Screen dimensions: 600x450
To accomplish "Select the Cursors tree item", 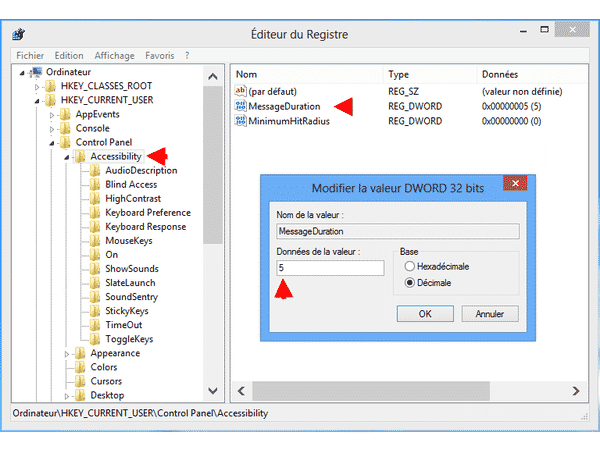I will point(106,382).
